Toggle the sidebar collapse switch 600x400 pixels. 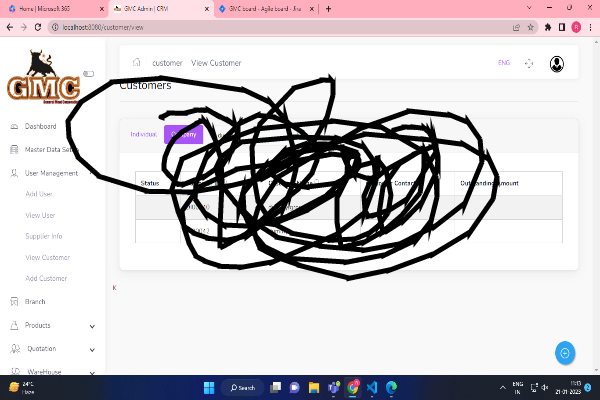tap(88, 73)
